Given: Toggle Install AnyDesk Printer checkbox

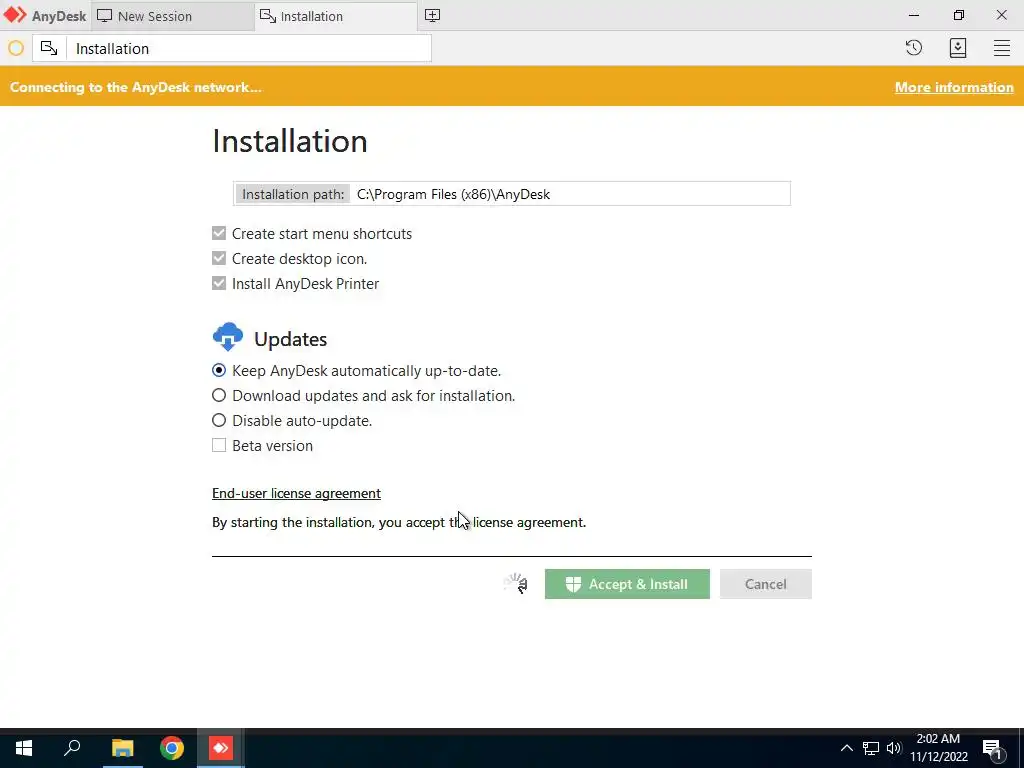Looking at the screenshot, I should (x=219, y=283).
